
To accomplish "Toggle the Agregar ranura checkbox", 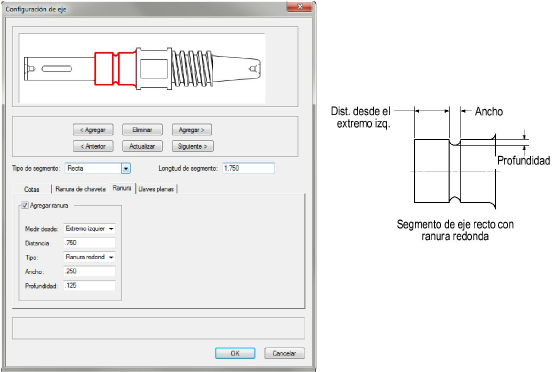I will pyautogui.click(x=25, y=205).
